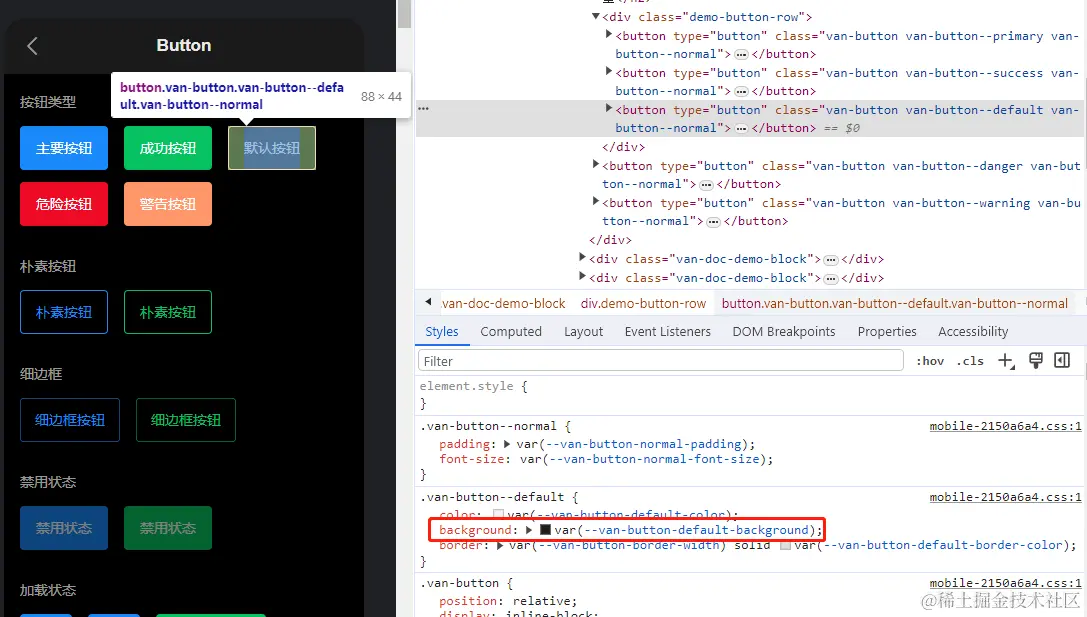This screenshot has width=1087, height=617.
Task: Click the green 禁用状态 button
Action: (x=168, y=528)
